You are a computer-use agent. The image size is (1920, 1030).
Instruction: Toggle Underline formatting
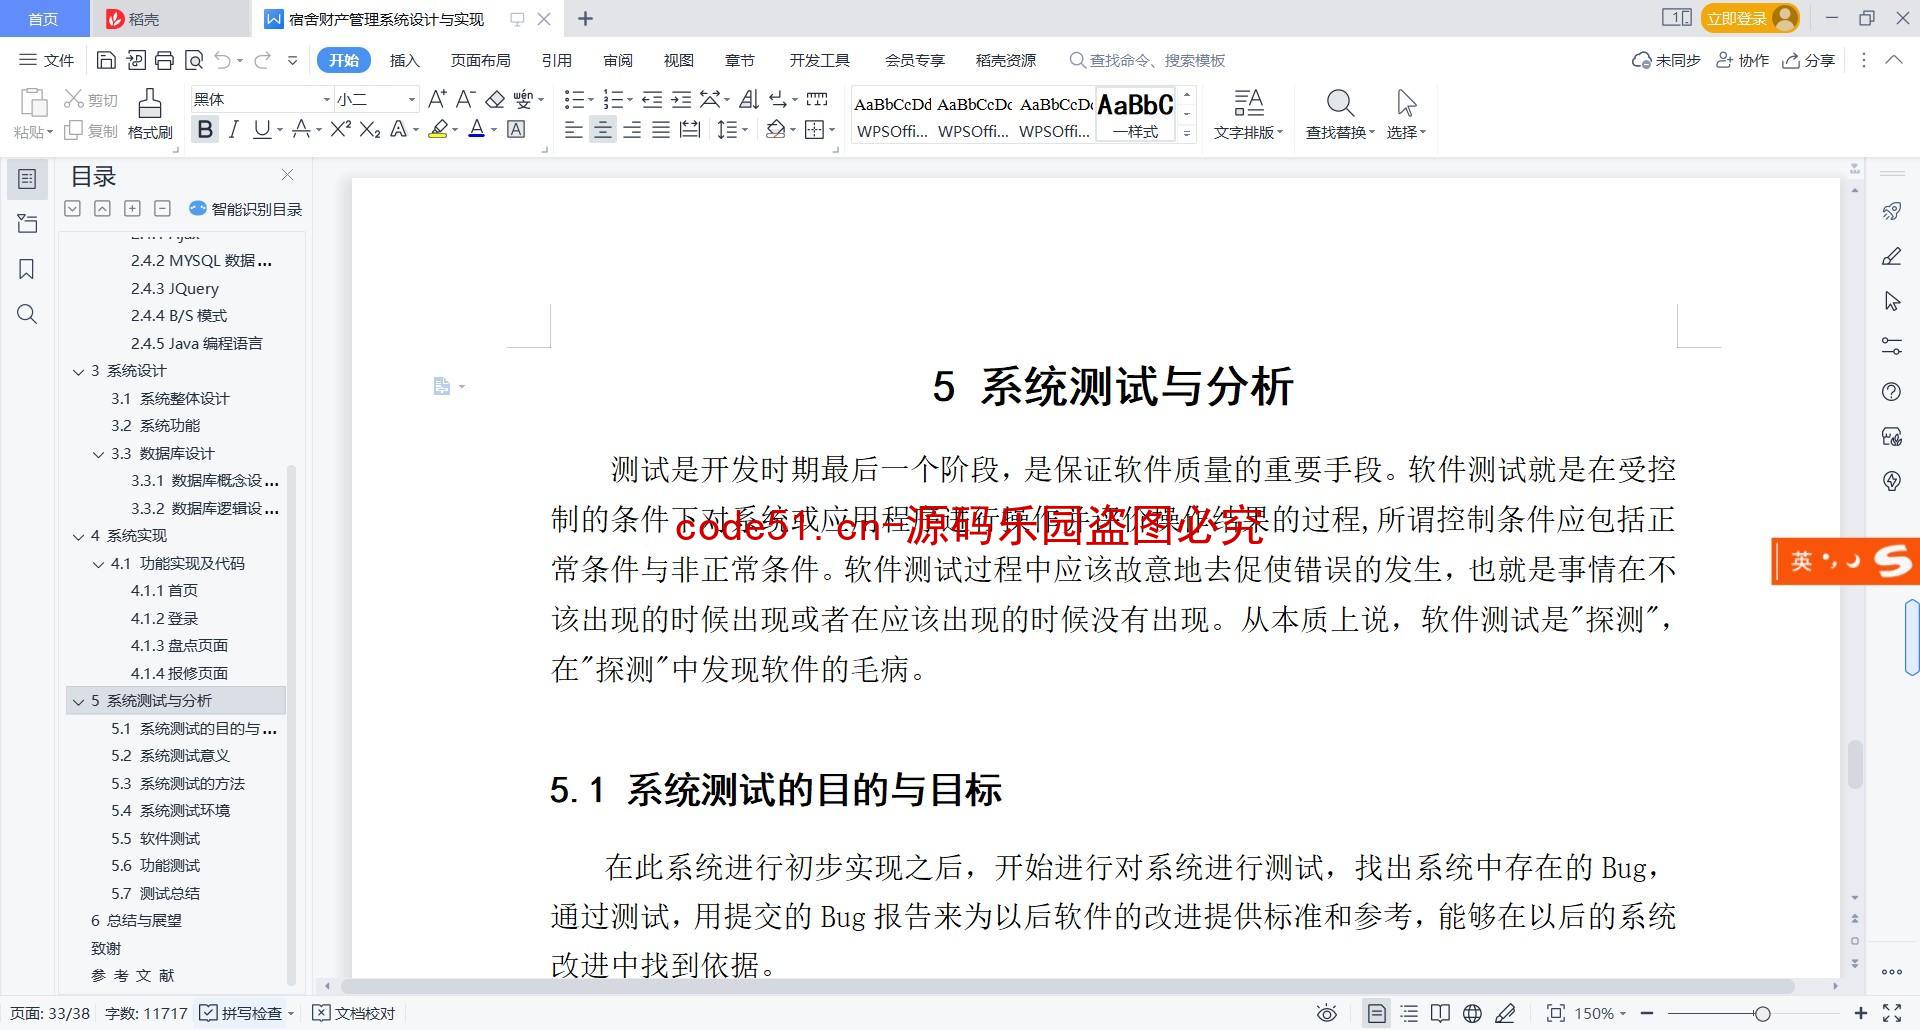point(262,129)
